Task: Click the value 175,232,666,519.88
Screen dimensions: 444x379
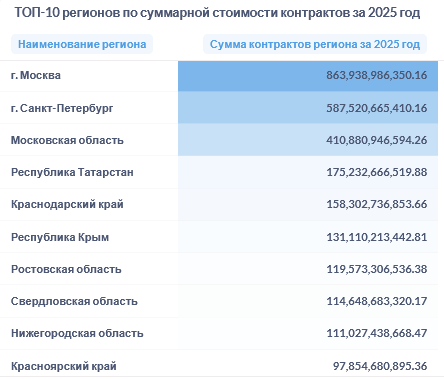Action: tap(377, 172)
